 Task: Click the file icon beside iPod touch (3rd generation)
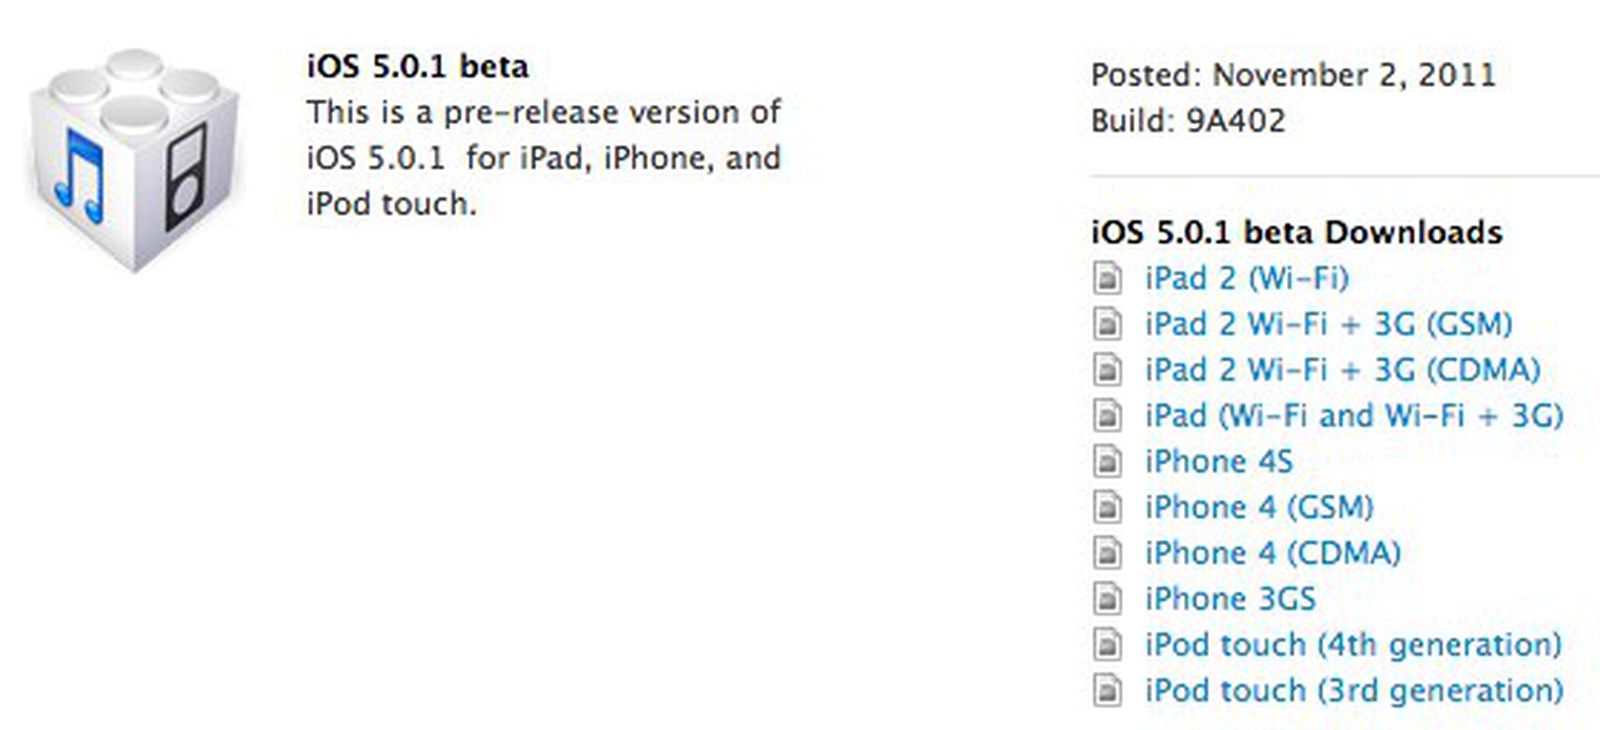coord(1107,691)
